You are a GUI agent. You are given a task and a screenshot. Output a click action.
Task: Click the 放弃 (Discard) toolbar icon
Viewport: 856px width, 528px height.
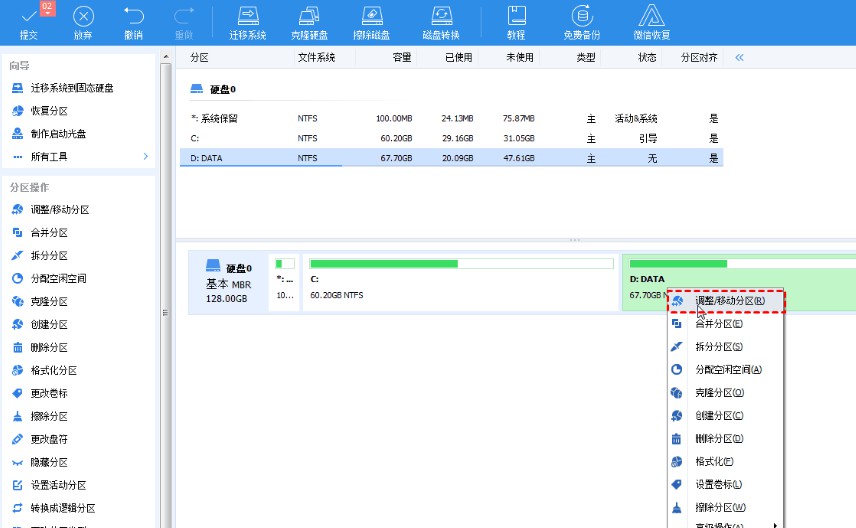coord(85,17)
